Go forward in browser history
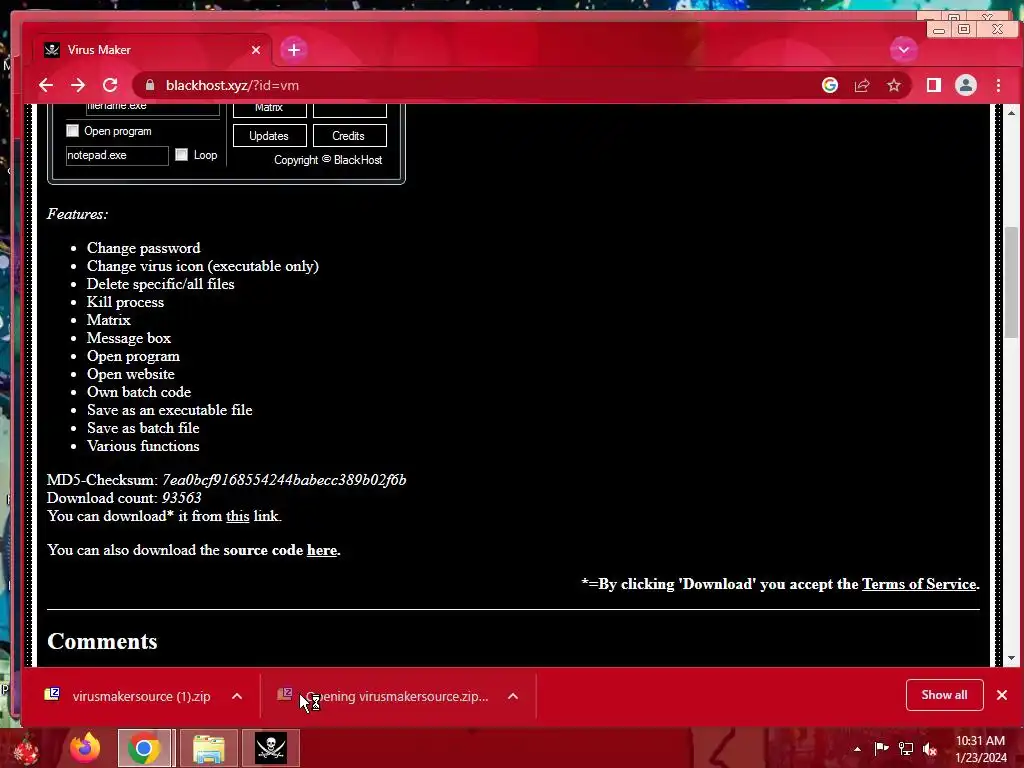1024x768 pixels. click(x=78, y=85)
